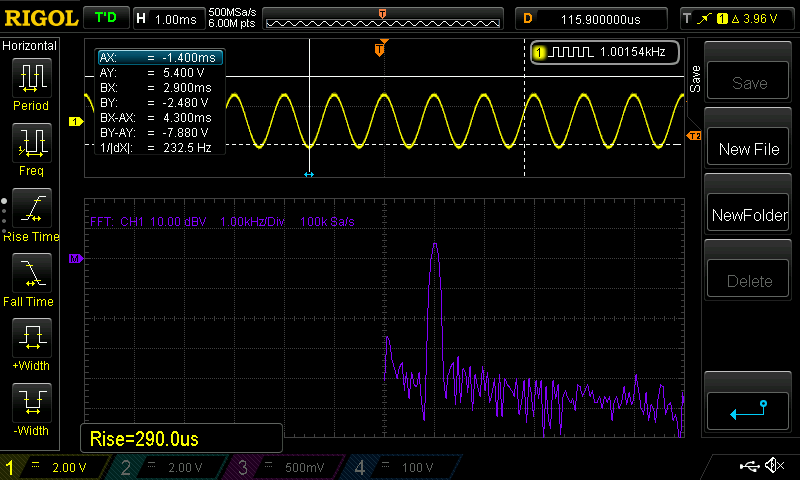This screenshot has width=800, height=480.
Task: Select the -Width measurement icon
Action: [x=31, y=403]
